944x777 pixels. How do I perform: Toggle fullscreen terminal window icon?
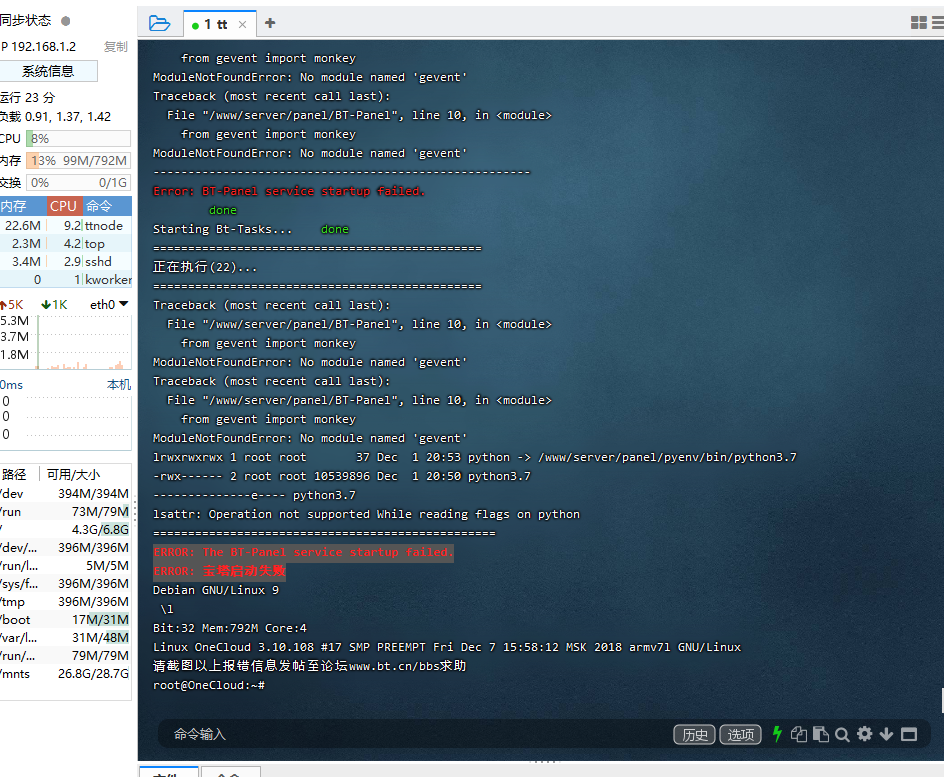[909, 734]
